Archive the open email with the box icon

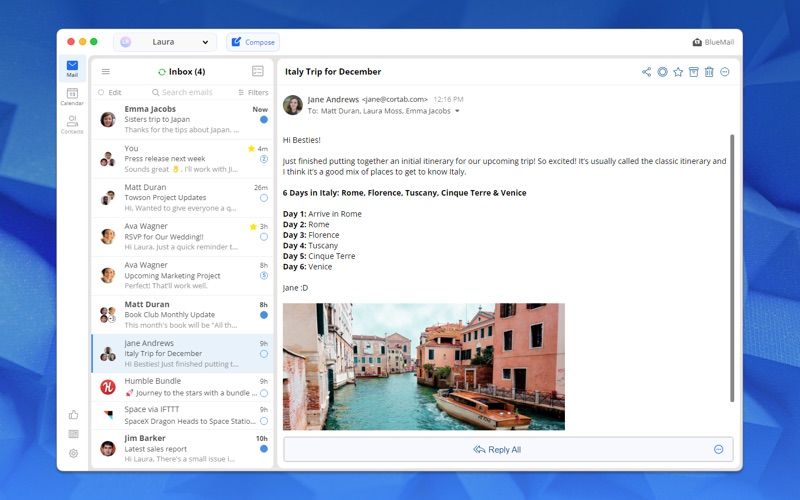[693, 72]
